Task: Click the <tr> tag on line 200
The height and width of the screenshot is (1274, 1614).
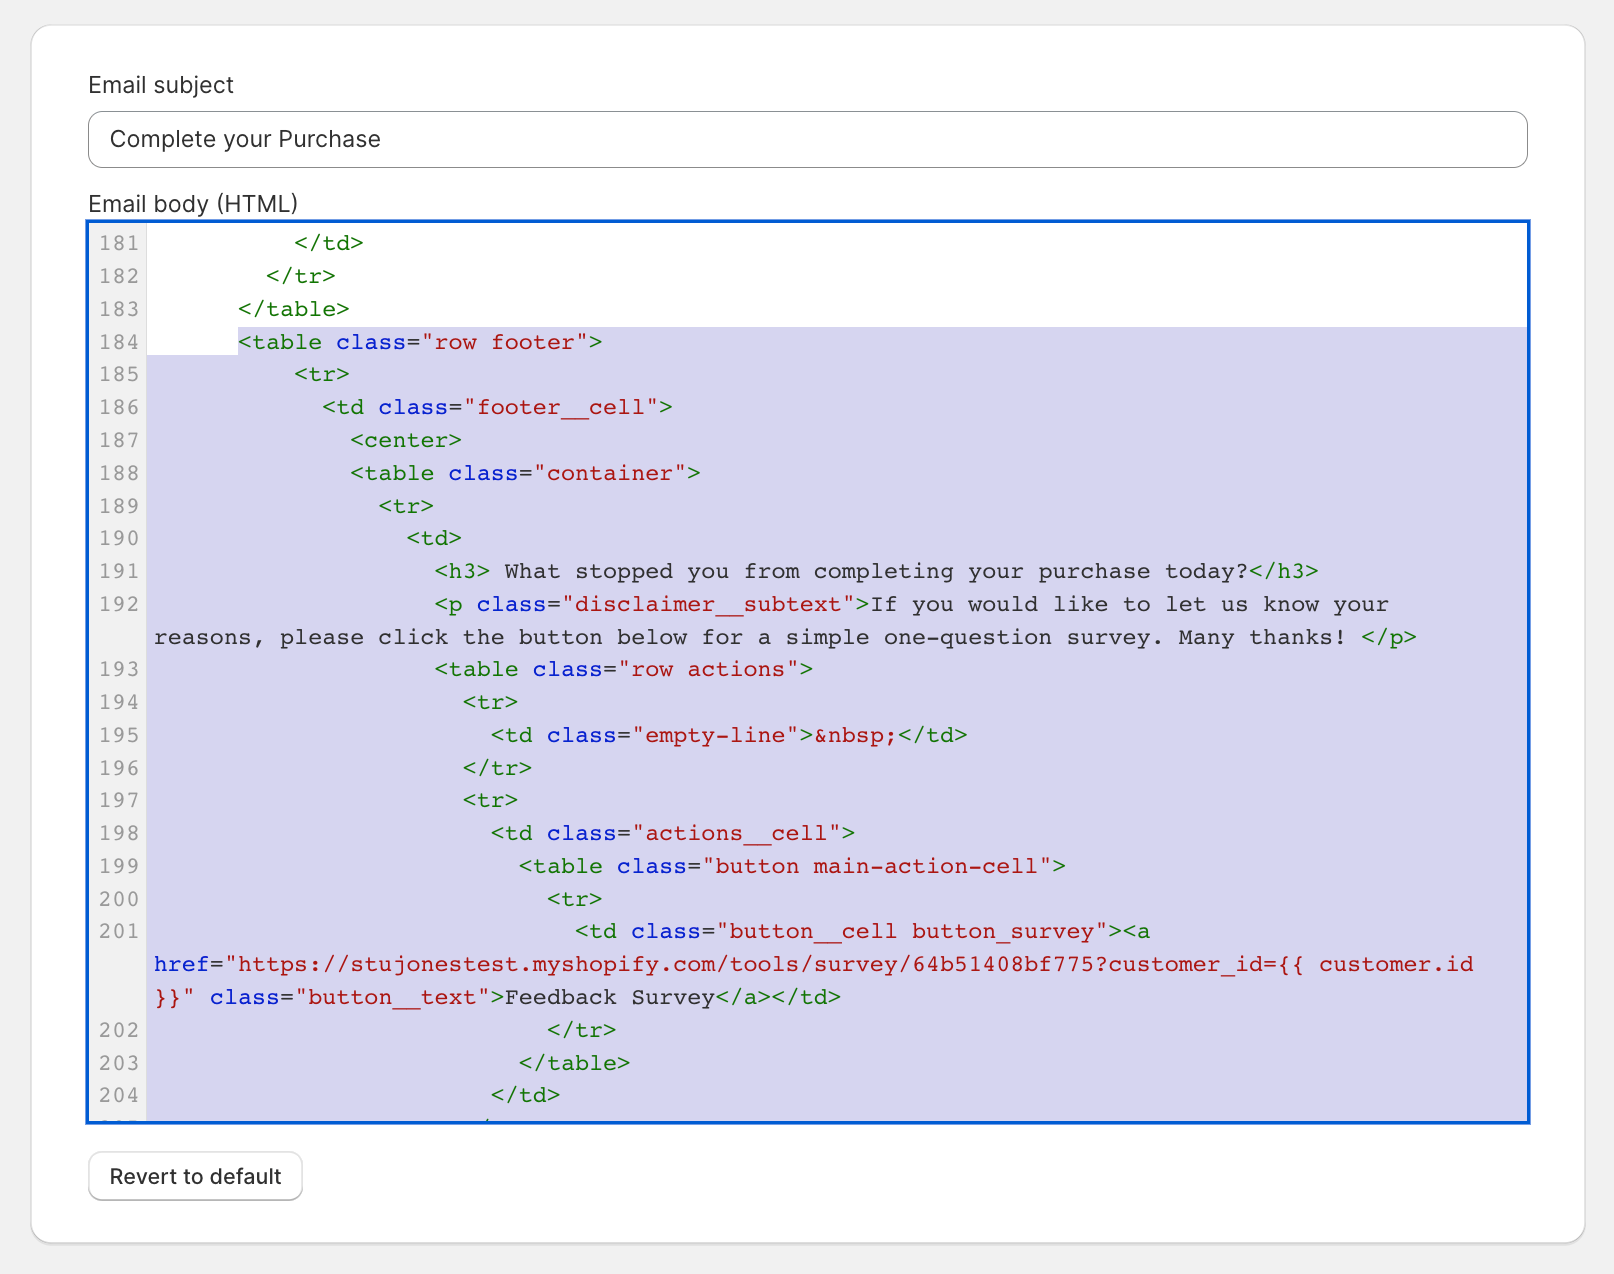Action: (x=575, y=899)
